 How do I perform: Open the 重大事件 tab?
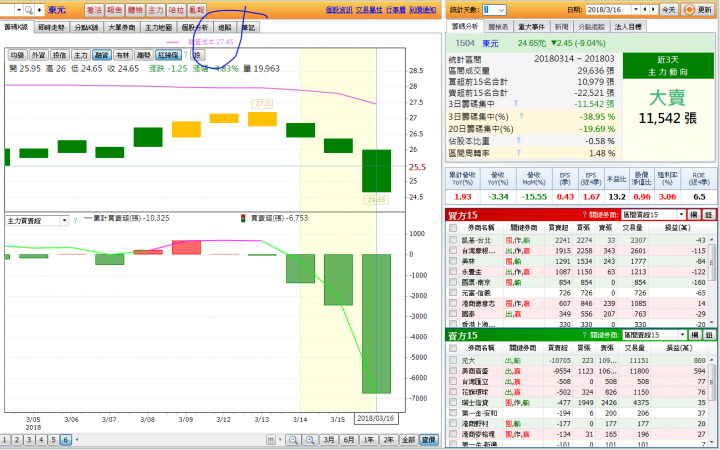click(530, 27)
